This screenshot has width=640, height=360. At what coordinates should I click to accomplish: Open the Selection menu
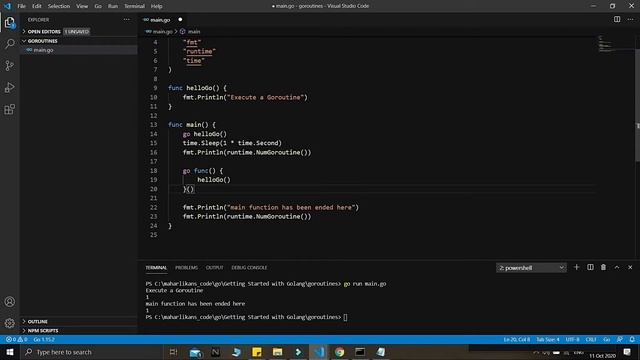59,6
